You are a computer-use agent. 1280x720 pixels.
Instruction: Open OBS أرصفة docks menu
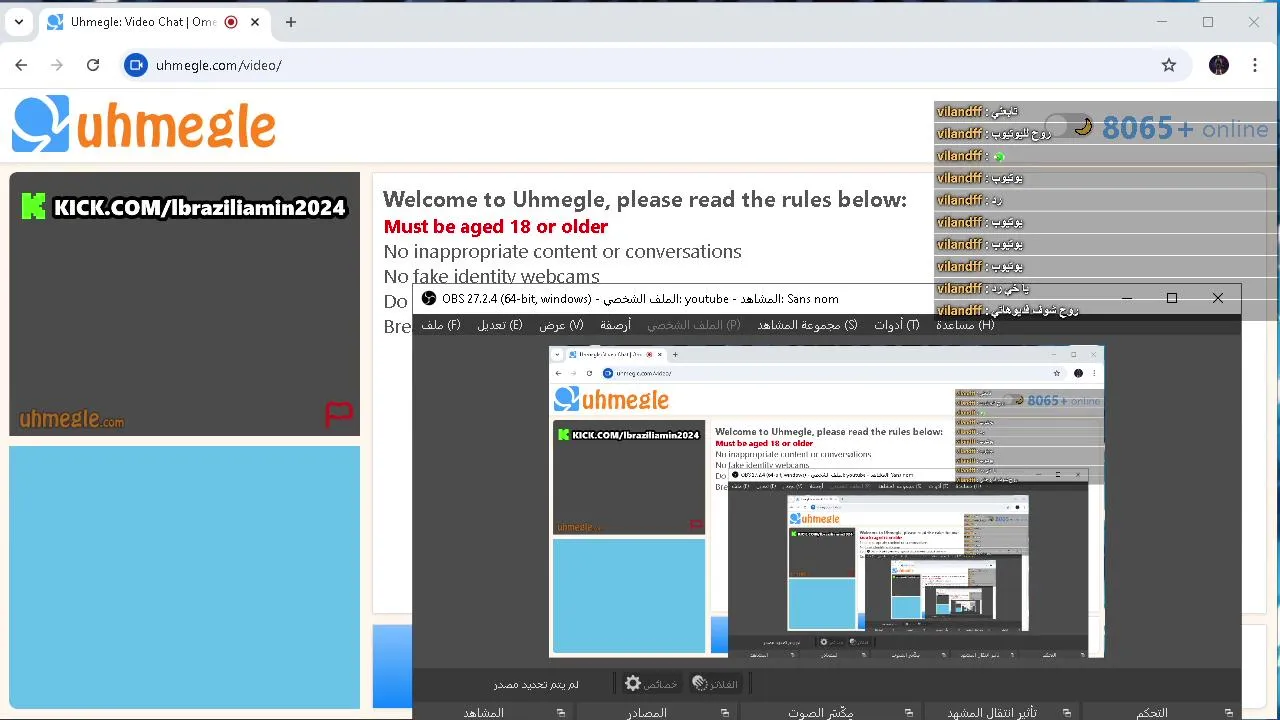click(615, 325)
